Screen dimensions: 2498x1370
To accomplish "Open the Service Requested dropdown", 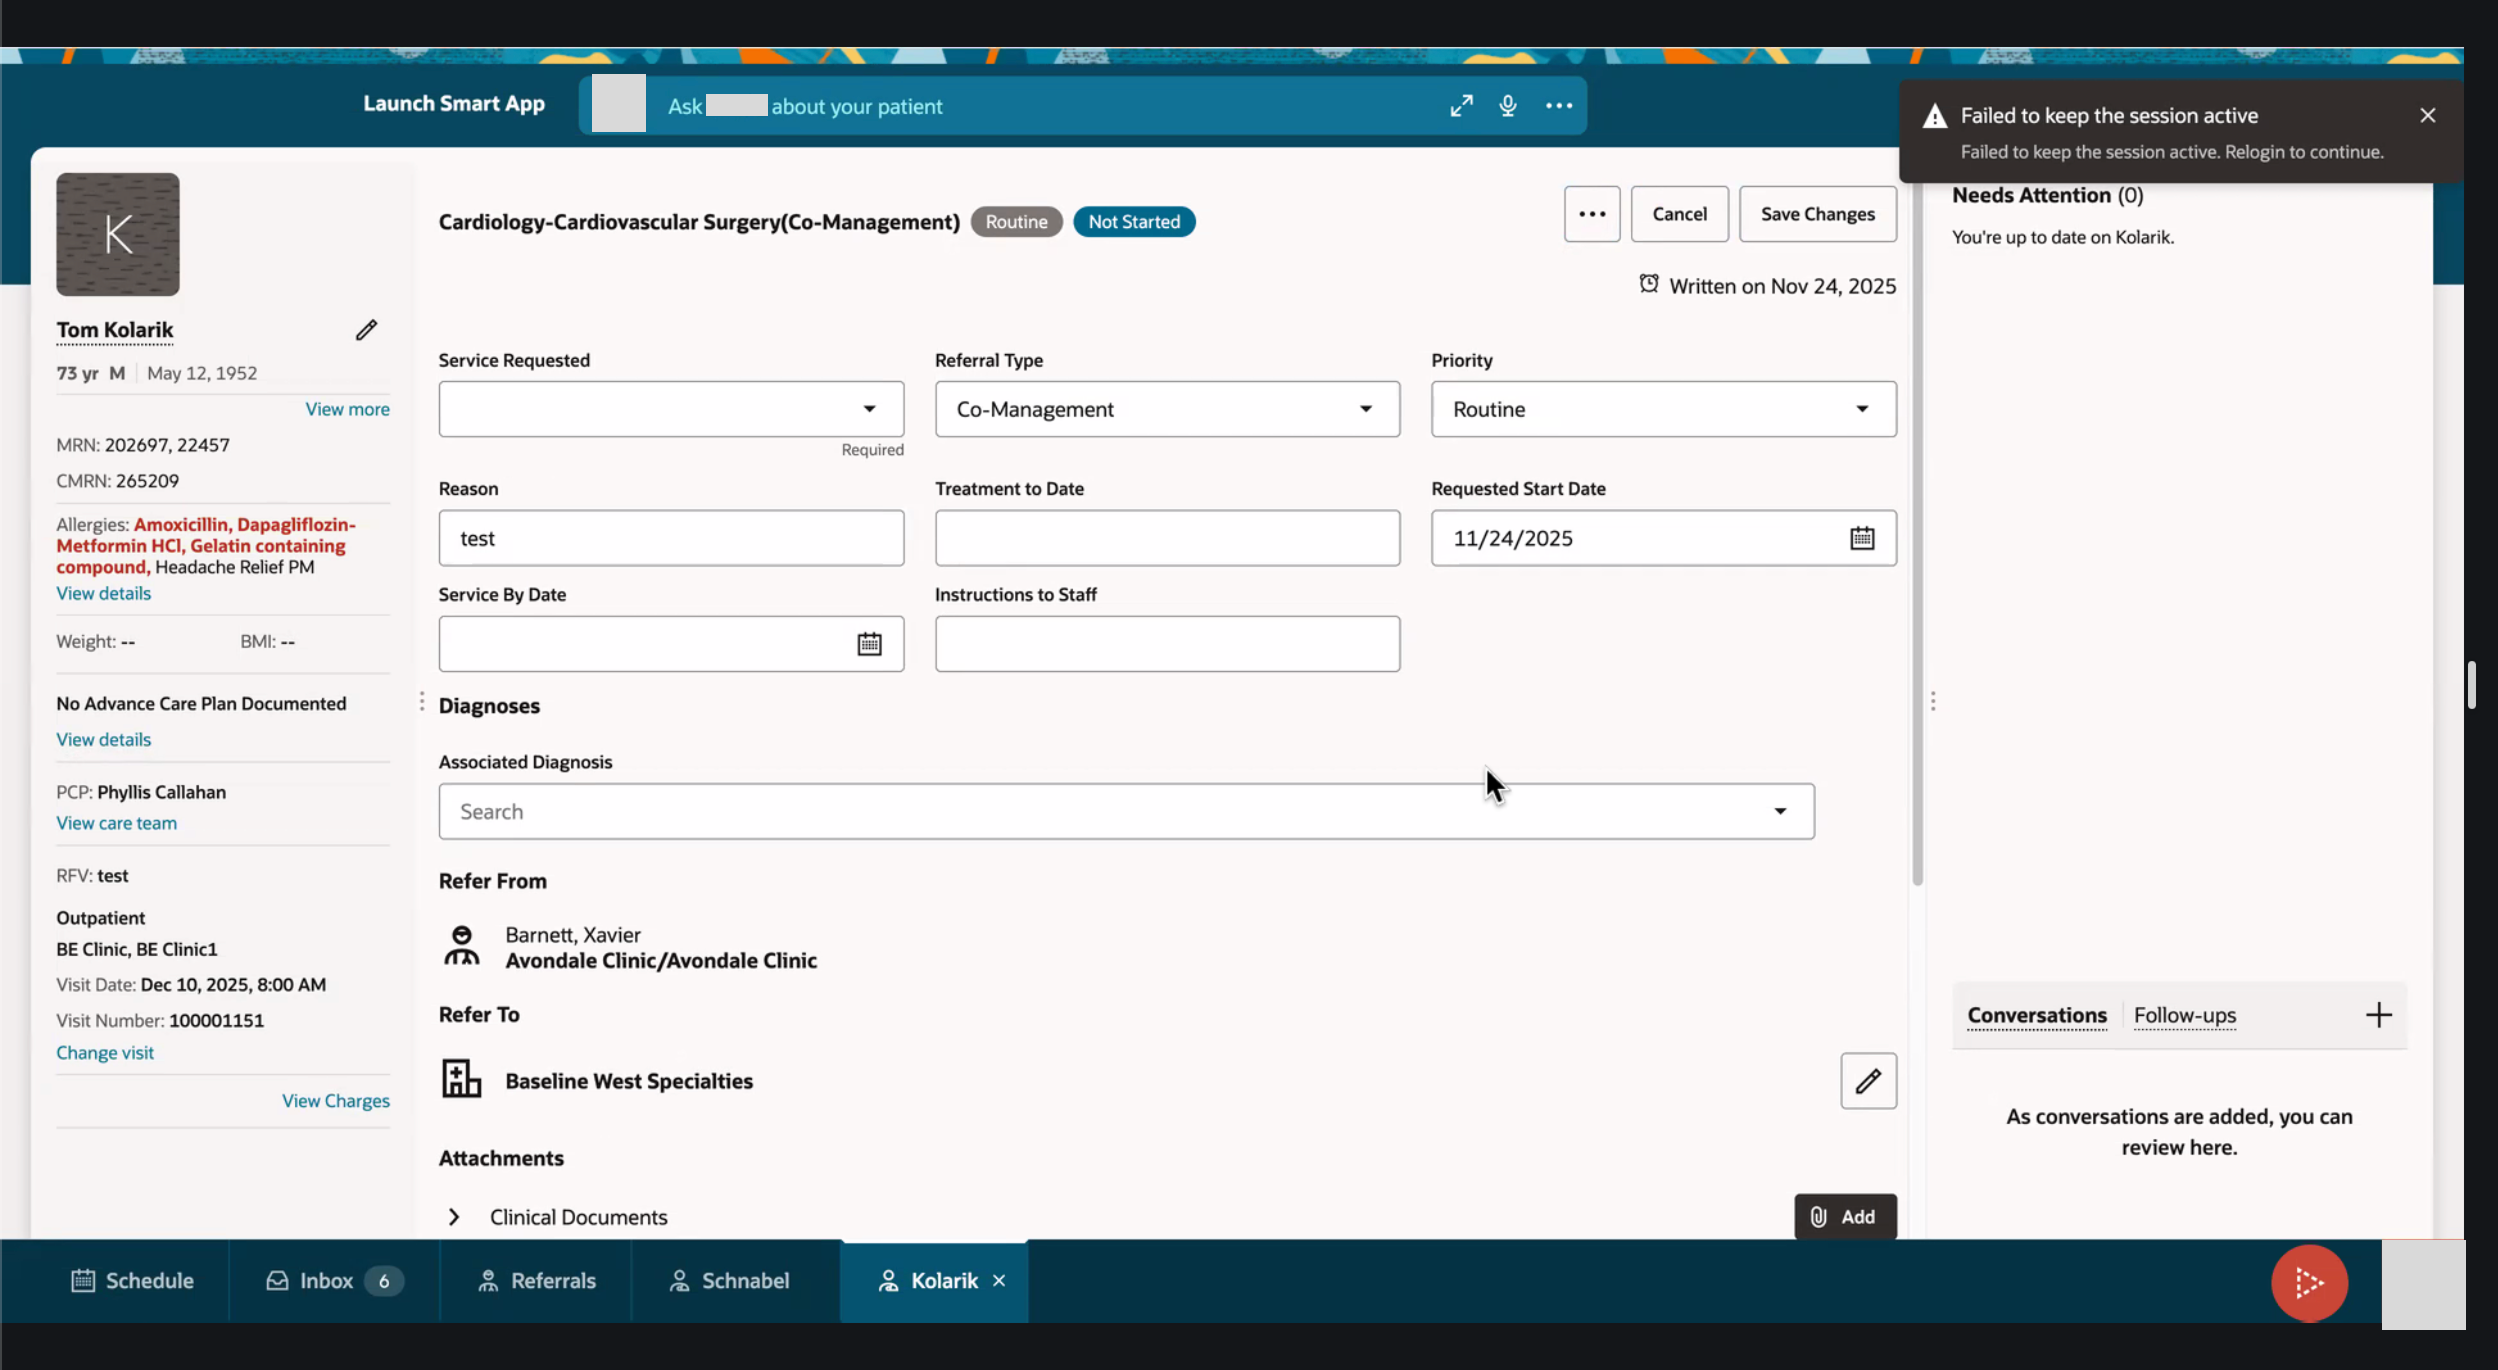I will coord(671,409).
